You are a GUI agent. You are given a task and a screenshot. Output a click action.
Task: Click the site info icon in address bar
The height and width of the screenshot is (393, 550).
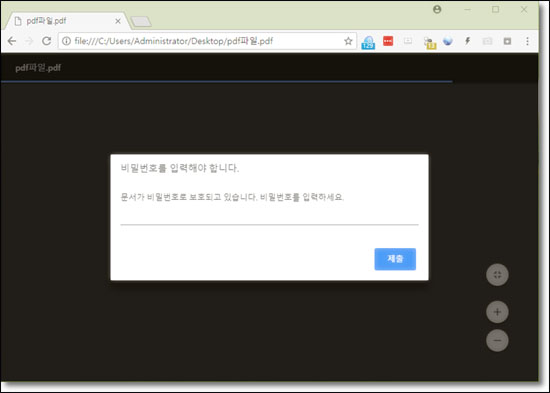66,41
